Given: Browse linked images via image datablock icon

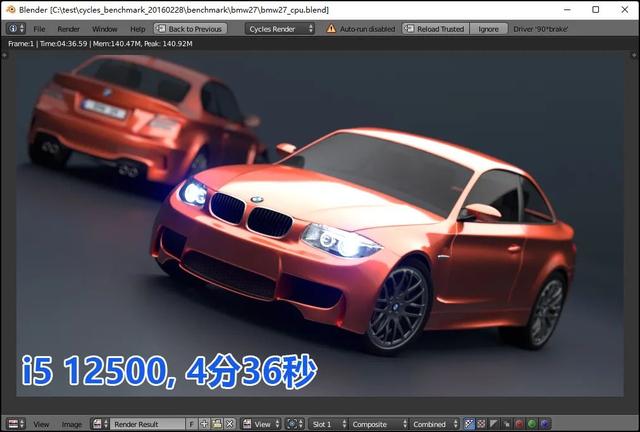Looking at the screenshot, I should (100, 424).
